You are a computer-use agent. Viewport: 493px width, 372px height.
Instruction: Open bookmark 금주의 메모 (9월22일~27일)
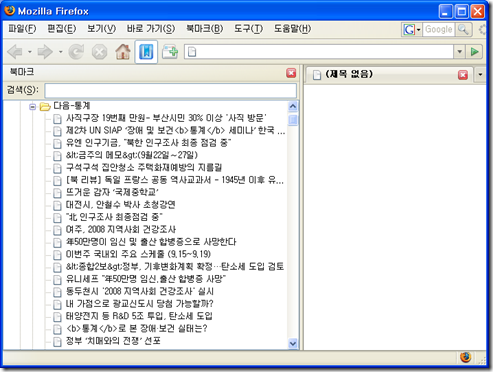[132, 155]
